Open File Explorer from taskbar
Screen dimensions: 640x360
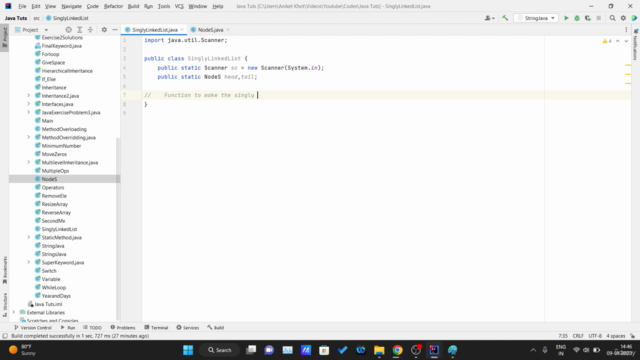pyautogui.click(x=379, y=350)
